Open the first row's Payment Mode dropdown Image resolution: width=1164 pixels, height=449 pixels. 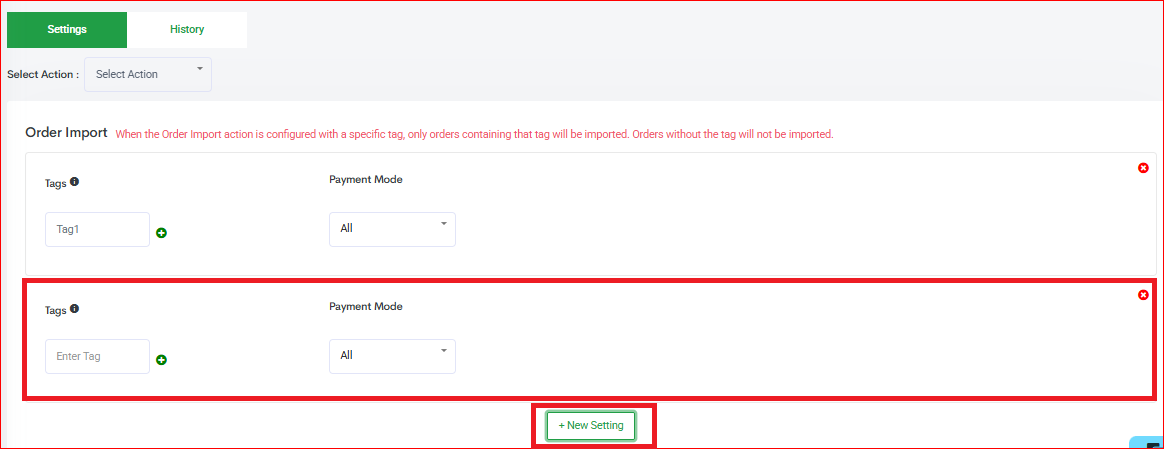[392, 229]
